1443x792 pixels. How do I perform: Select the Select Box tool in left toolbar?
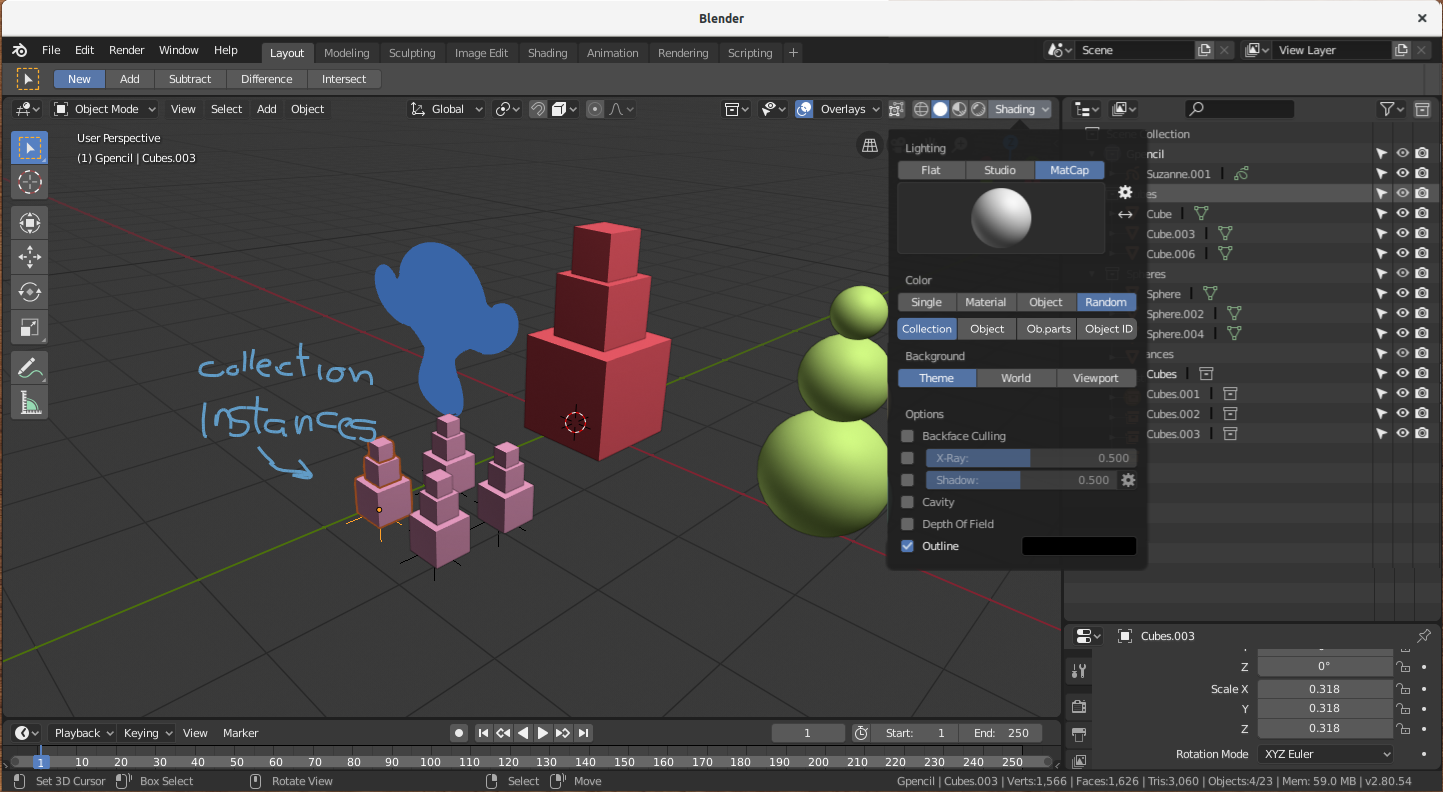pyautogui.click(x=29, y=148)
